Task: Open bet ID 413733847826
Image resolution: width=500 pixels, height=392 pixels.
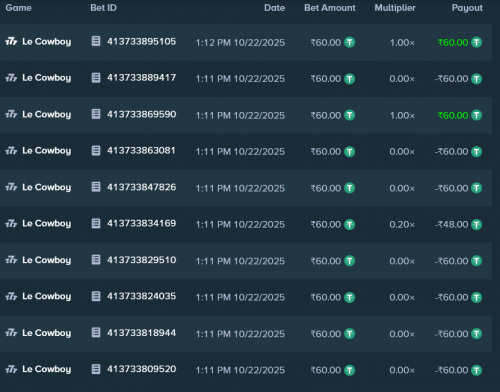Action: click(141, 187)
